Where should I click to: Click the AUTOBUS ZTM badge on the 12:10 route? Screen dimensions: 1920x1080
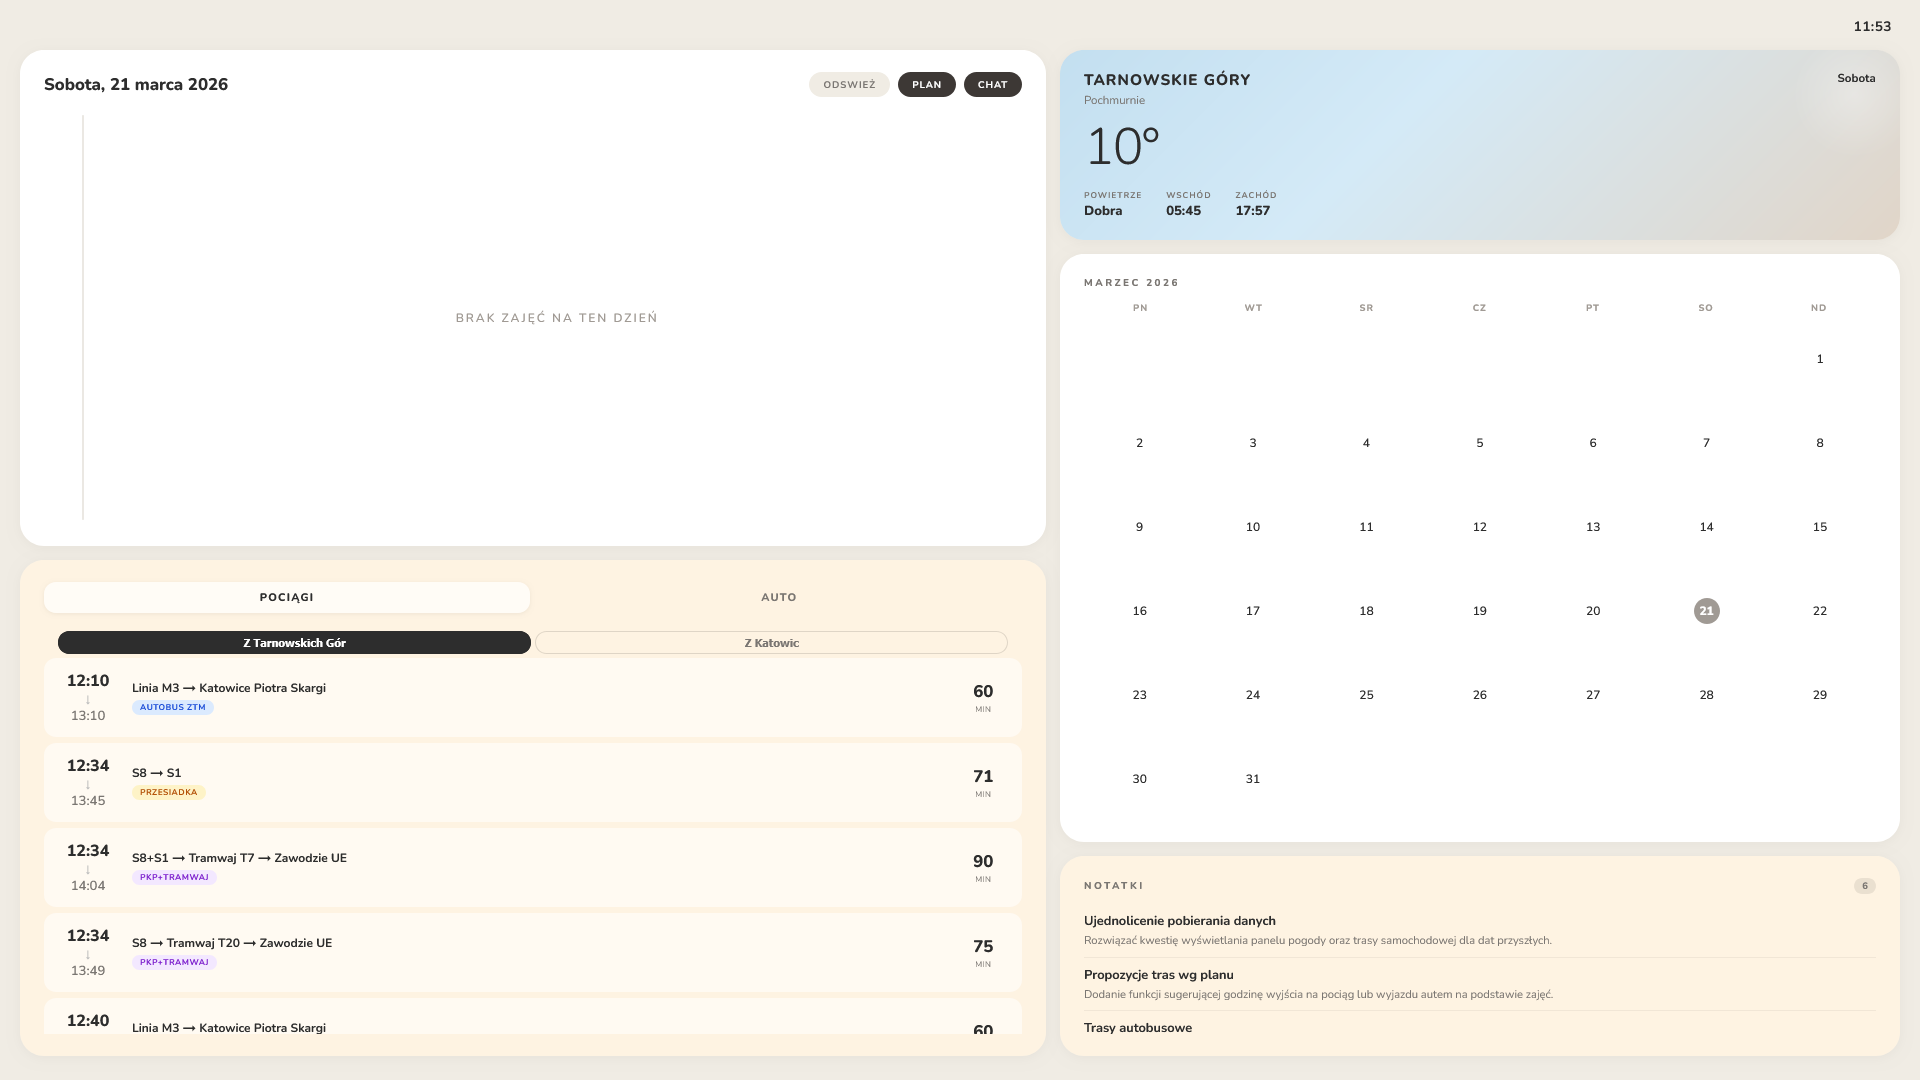(x=172, y=707)
